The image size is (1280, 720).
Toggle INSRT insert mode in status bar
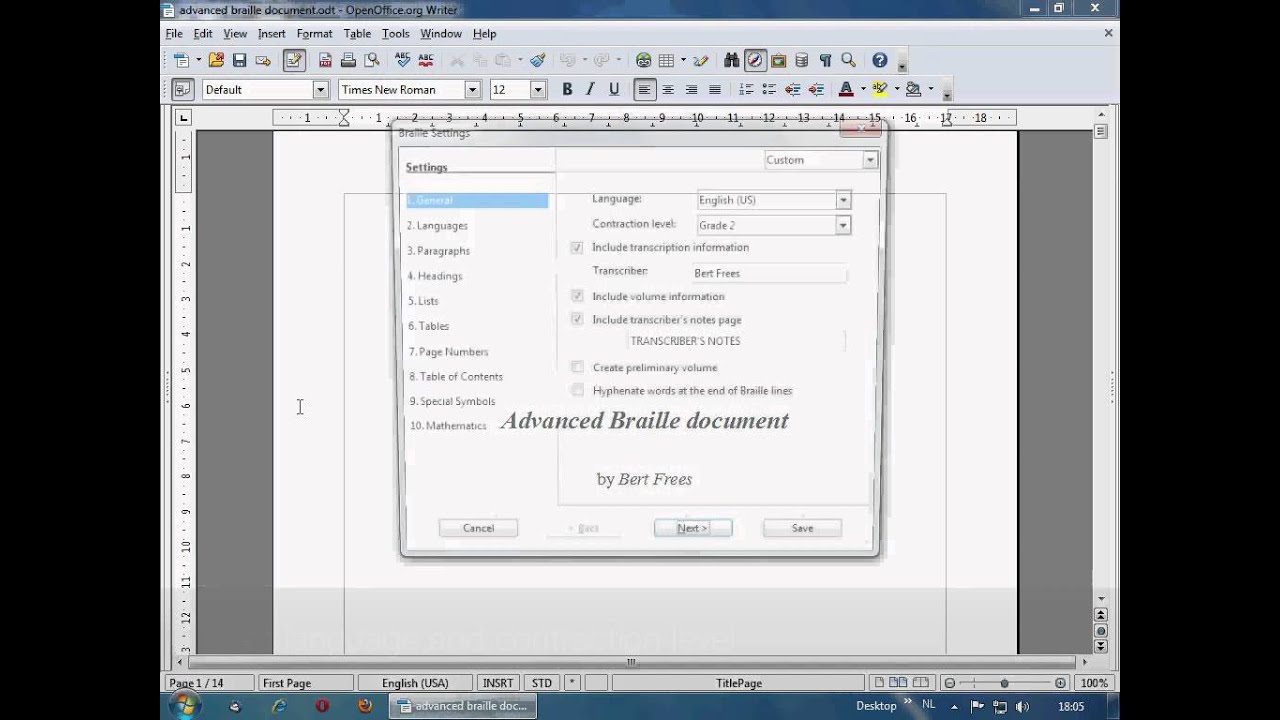click(x=498, y=683)
